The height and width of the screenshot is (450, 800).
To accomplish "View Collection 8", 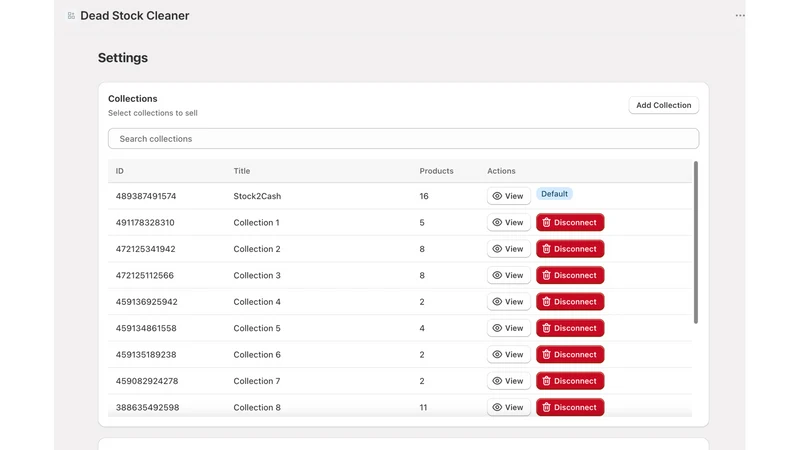I will 508,407.
